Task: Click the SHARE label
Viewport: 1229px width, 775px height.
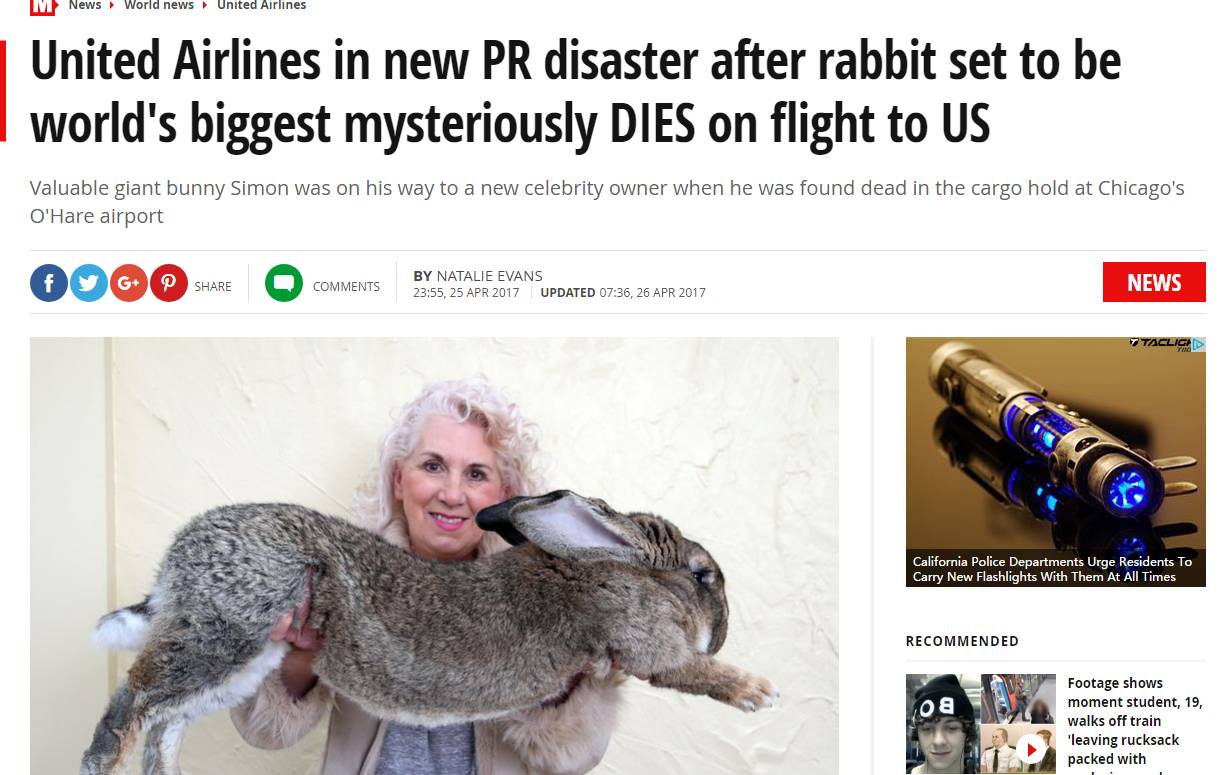Action: click(213, 286)
